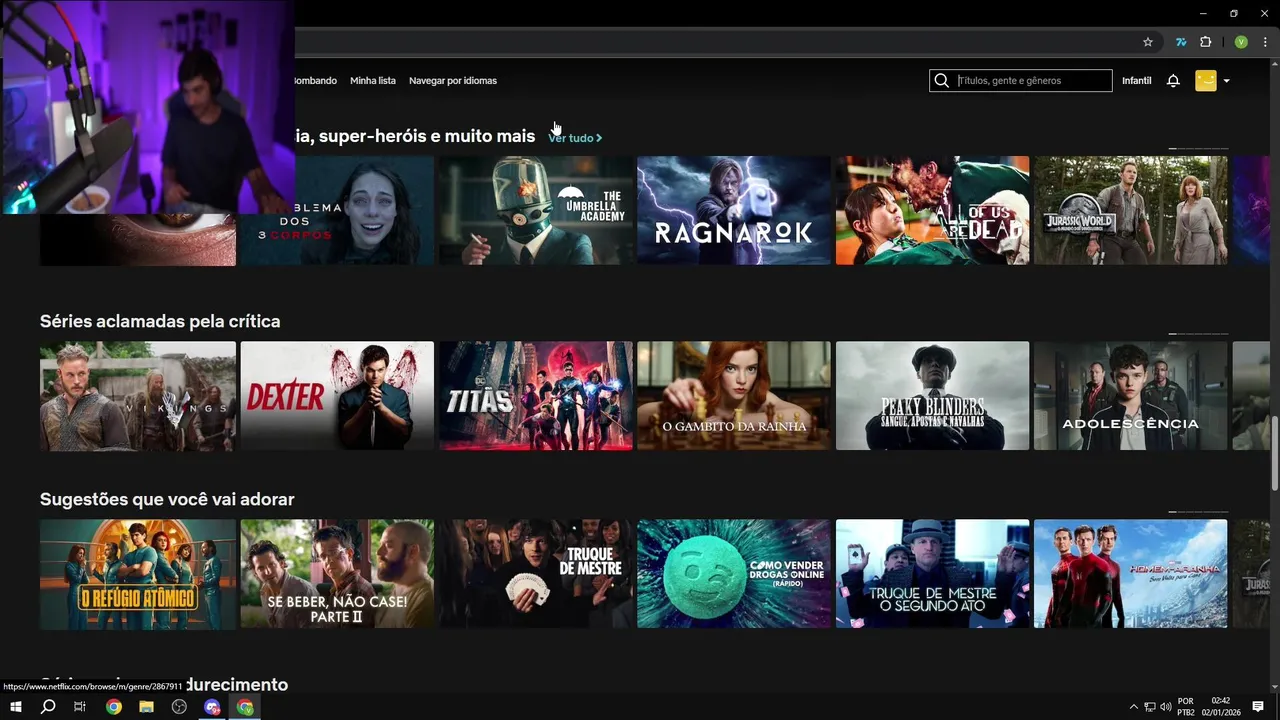Open Se Beber, Não Case! Parte II
Viewport: 1280px width, 720px height.
tap(337, 574)
